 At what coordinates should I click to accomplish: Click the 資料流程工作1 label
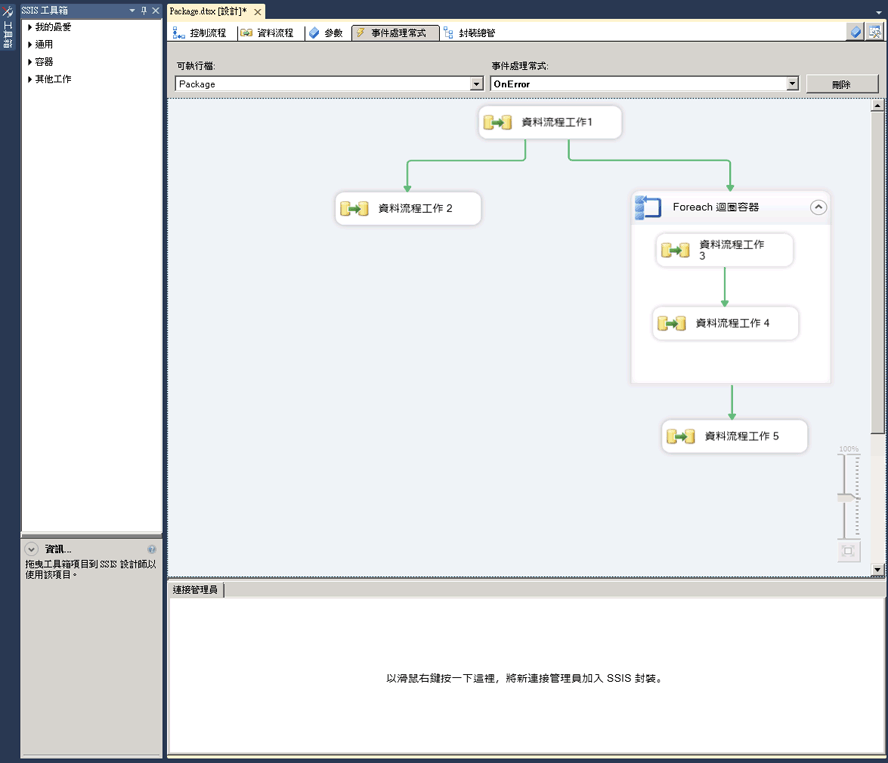click(x=557, y=122)
